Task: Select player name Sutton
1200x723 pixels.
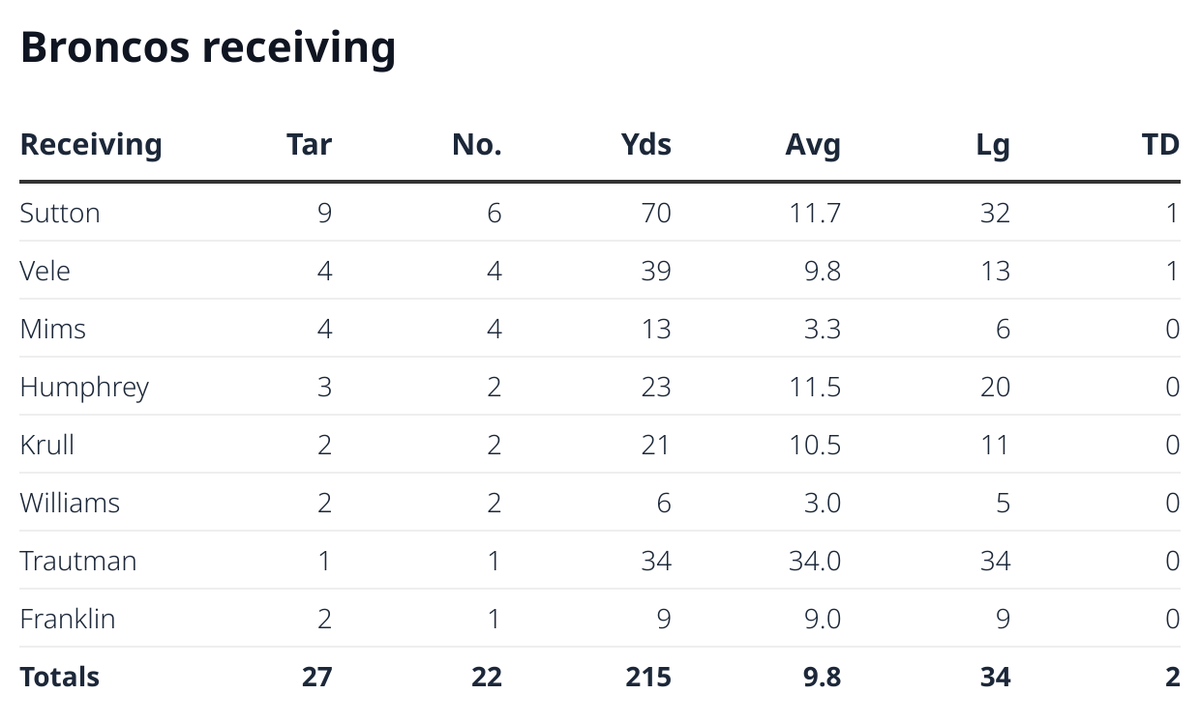Action: (x=60, y=213)
